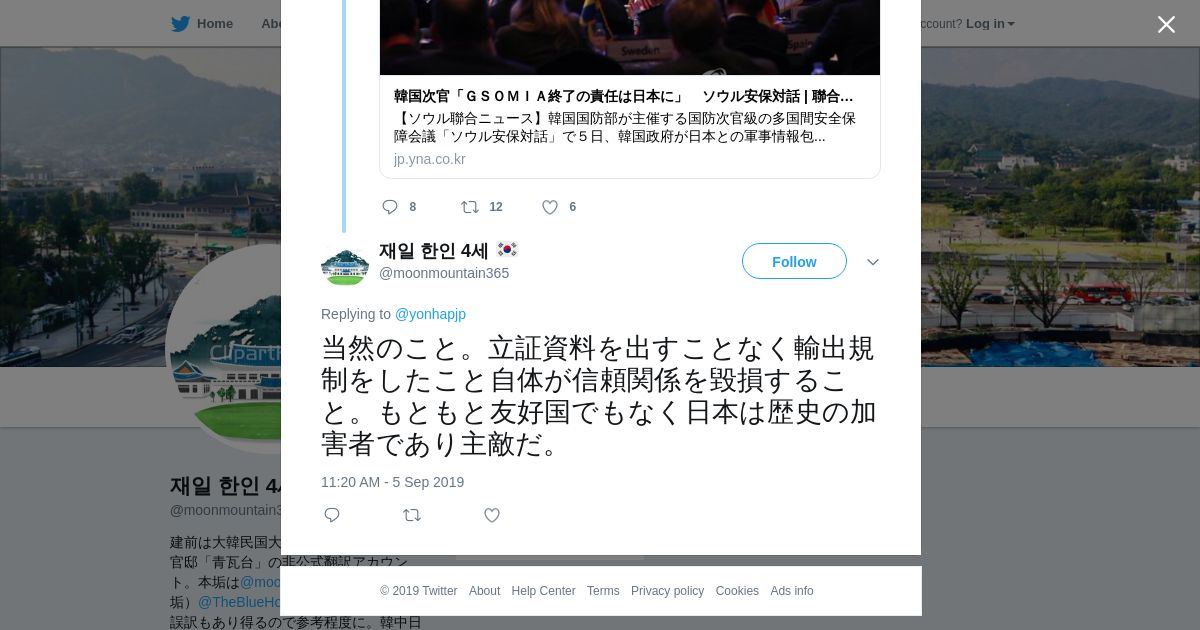Click the 11:20 AM - 5 Sep 2019 timestamp
The height and width of the screenshot is (630, 1200).
392,482
